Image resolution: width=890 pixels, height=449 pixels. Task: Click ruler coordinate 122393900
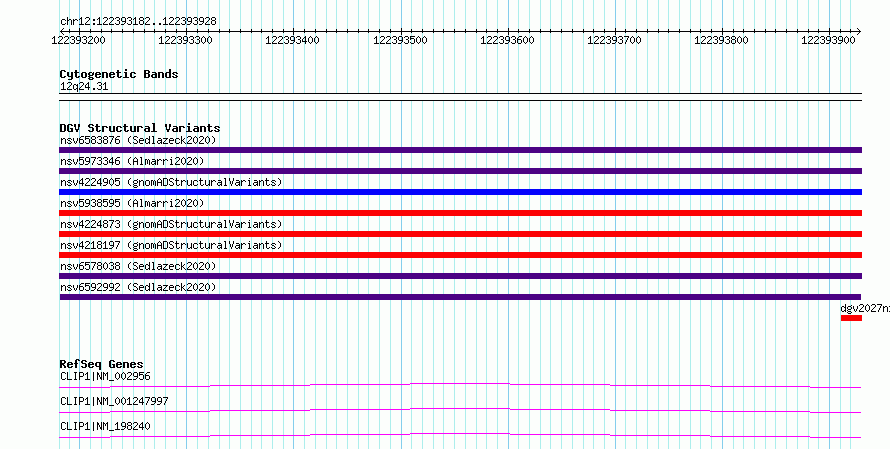[x=828, y=40]
